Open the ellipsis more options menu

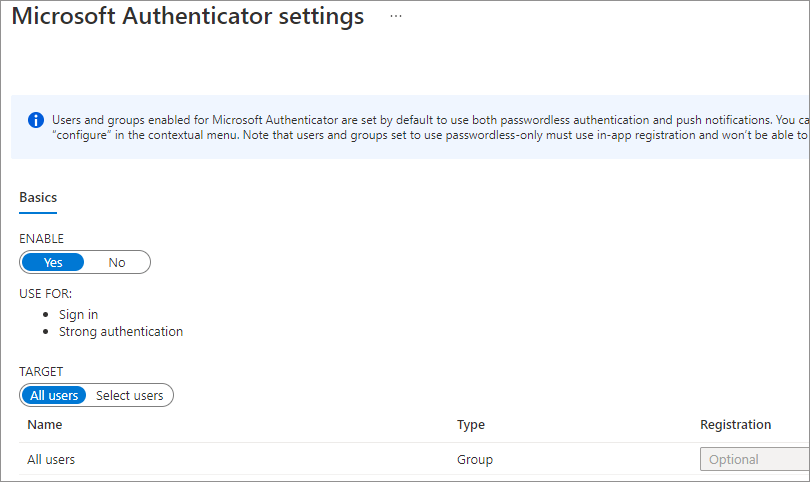click(x=396, y=17)
